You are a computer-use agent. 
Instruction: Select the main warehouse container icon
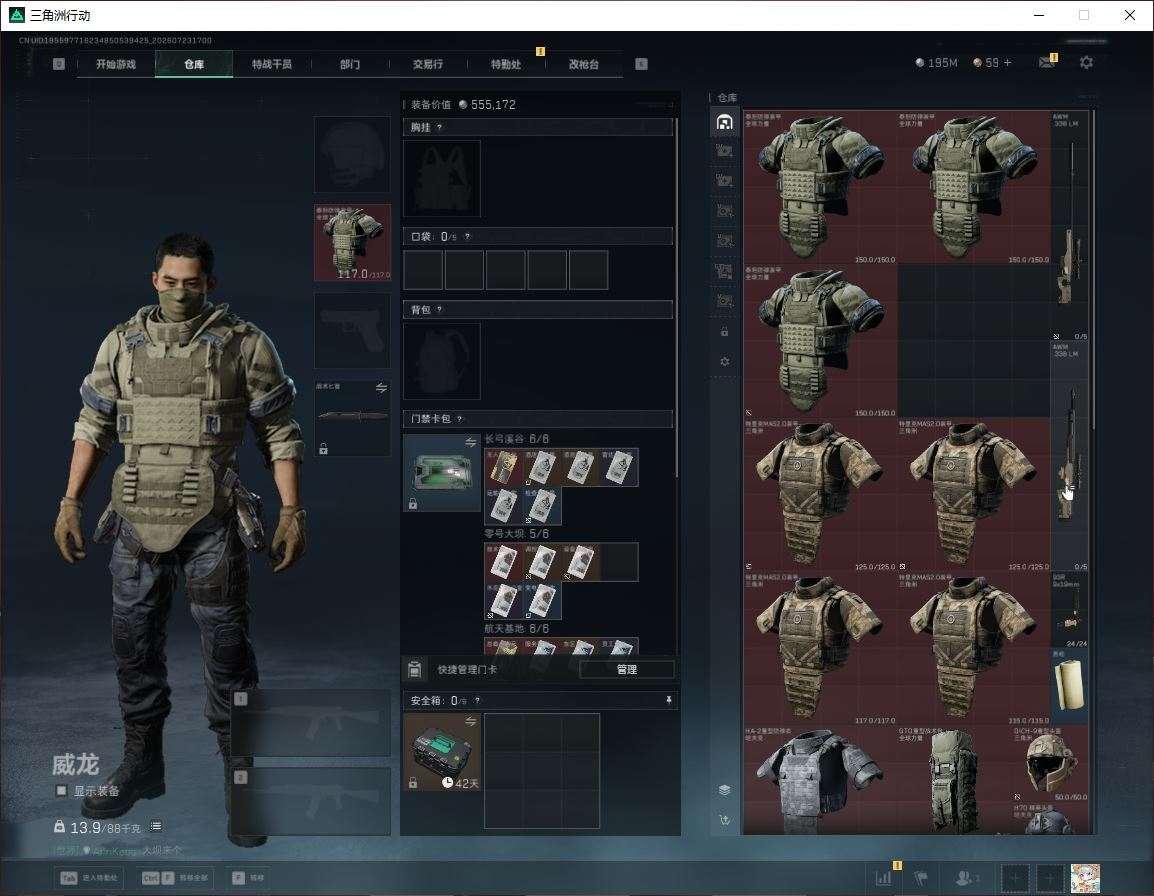(724, 122)
